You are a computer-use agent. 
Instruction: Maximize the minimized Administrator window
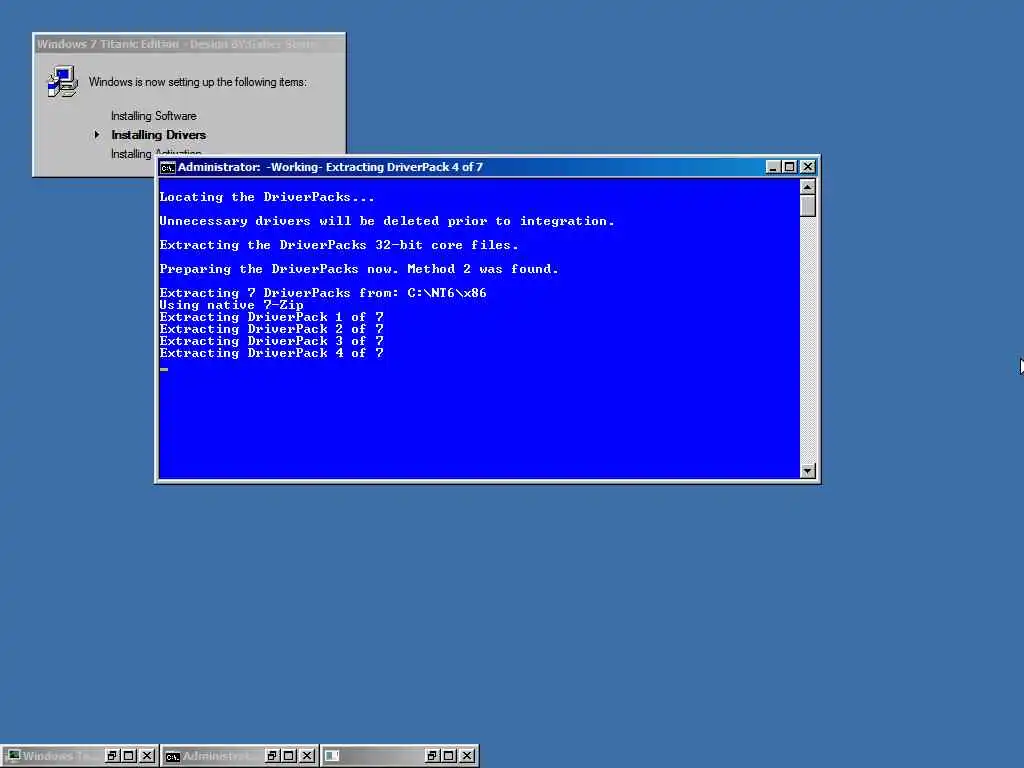289,756
